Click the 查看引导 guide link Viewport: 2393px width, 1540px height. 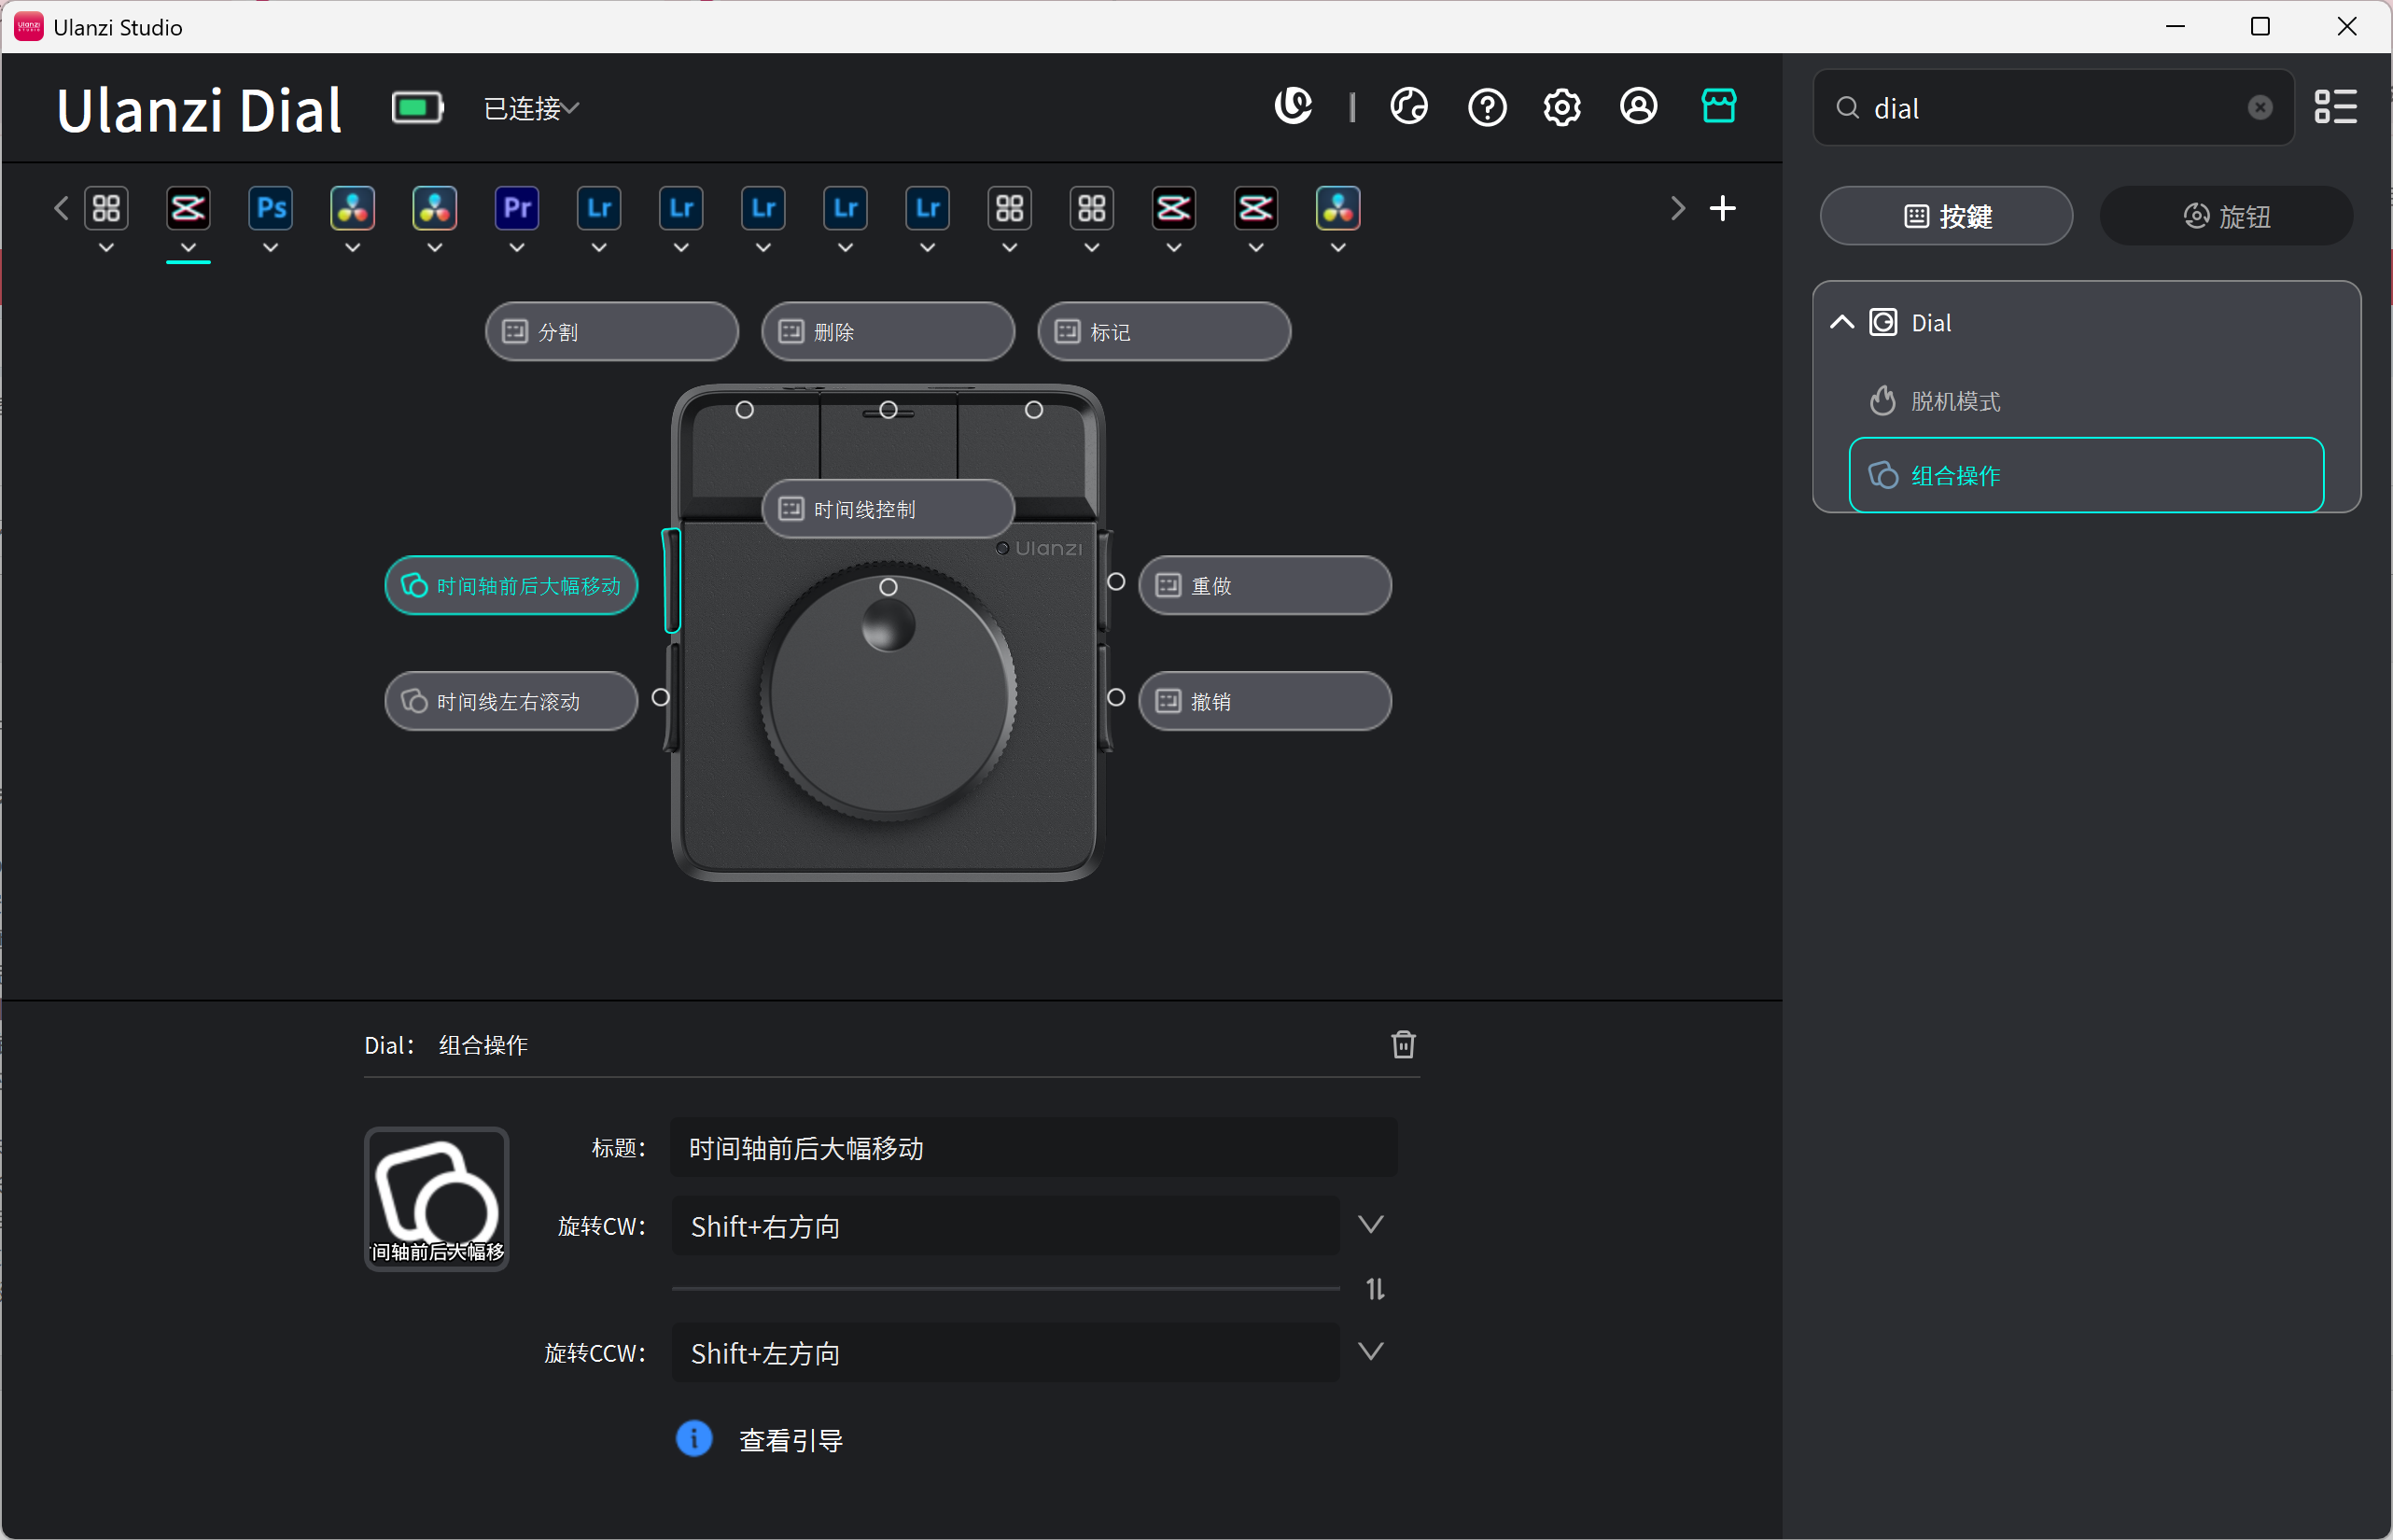pyautogui.click(x=790, y=1440)
